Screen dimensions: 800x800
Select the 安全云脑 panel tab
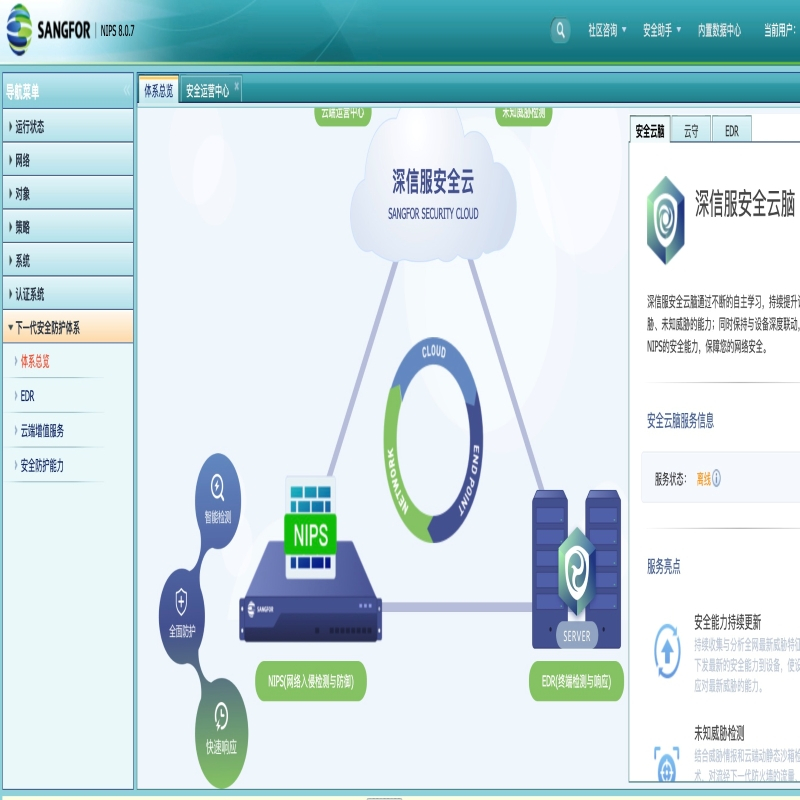649,131
